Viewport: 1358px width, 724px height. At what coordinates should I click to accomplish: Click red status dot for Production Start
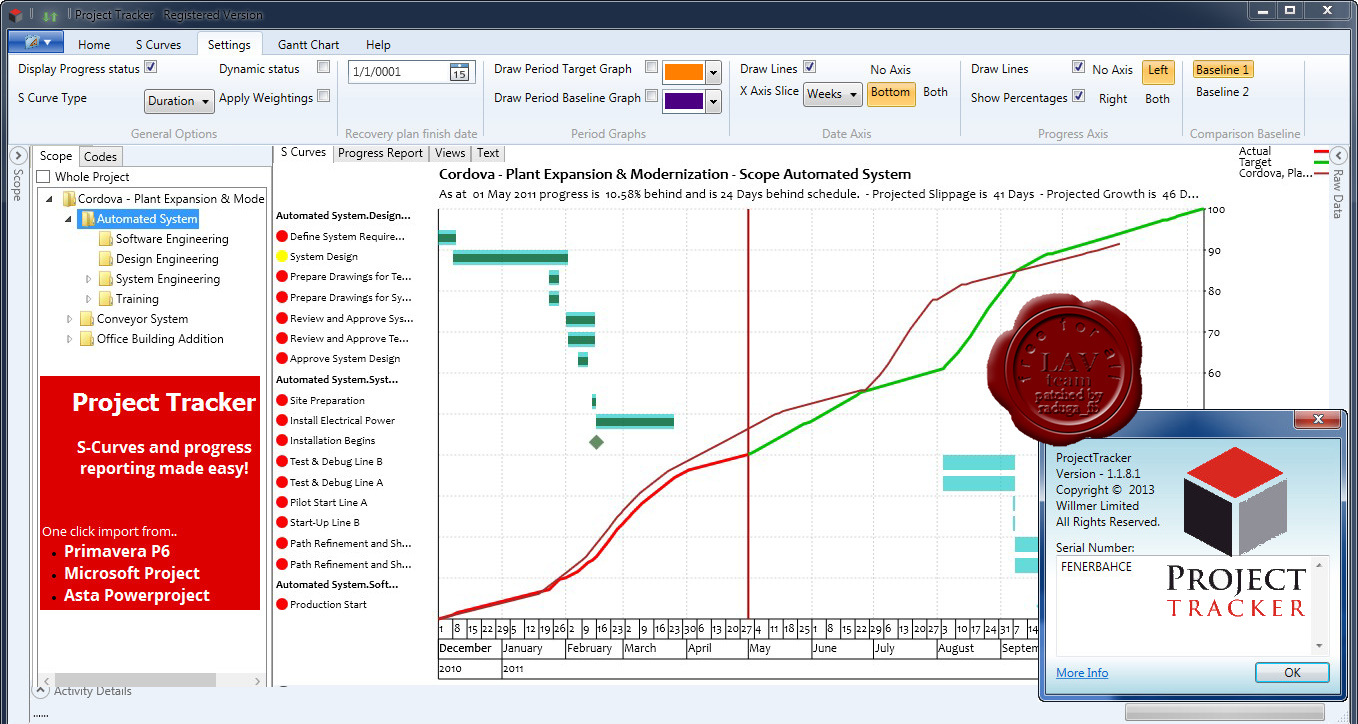coord(282,604)
